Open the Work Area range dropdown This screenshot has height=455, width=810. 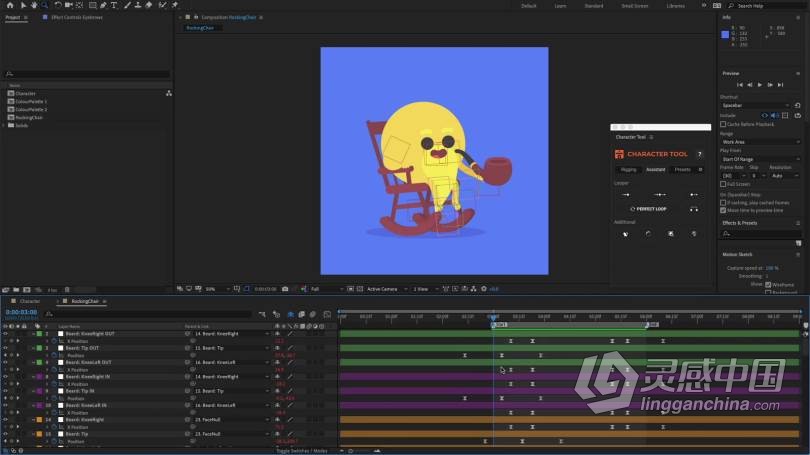[x=756, y=142]
